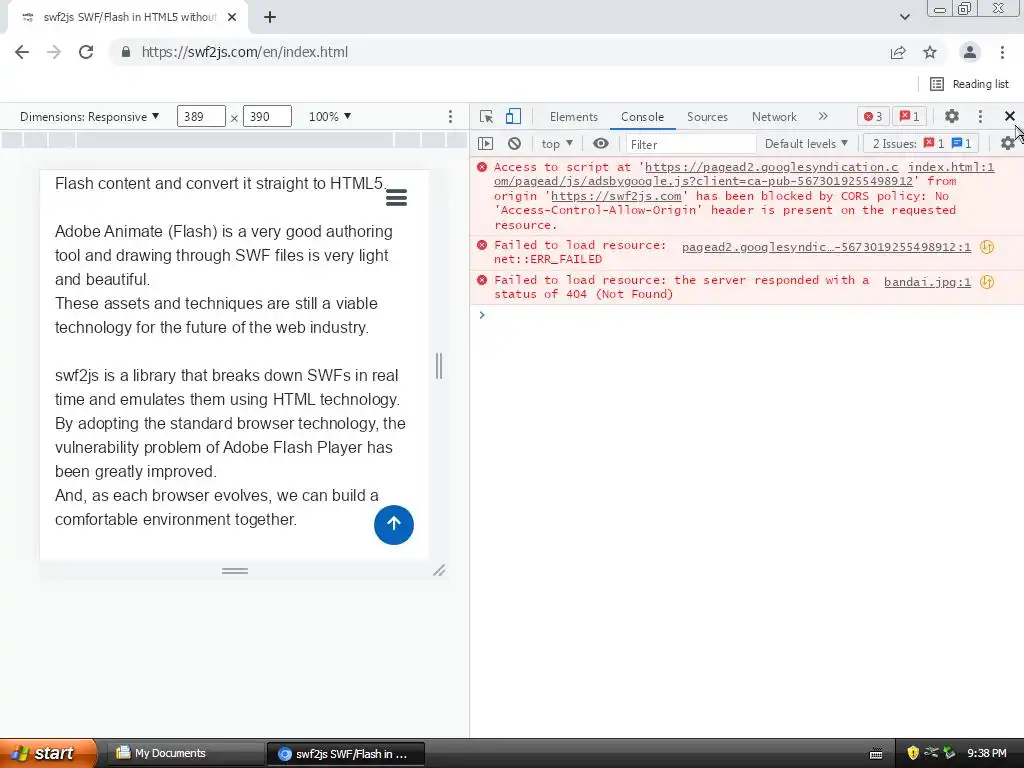Click network icon beside bandai.jpg

click(x=987, y=282)
